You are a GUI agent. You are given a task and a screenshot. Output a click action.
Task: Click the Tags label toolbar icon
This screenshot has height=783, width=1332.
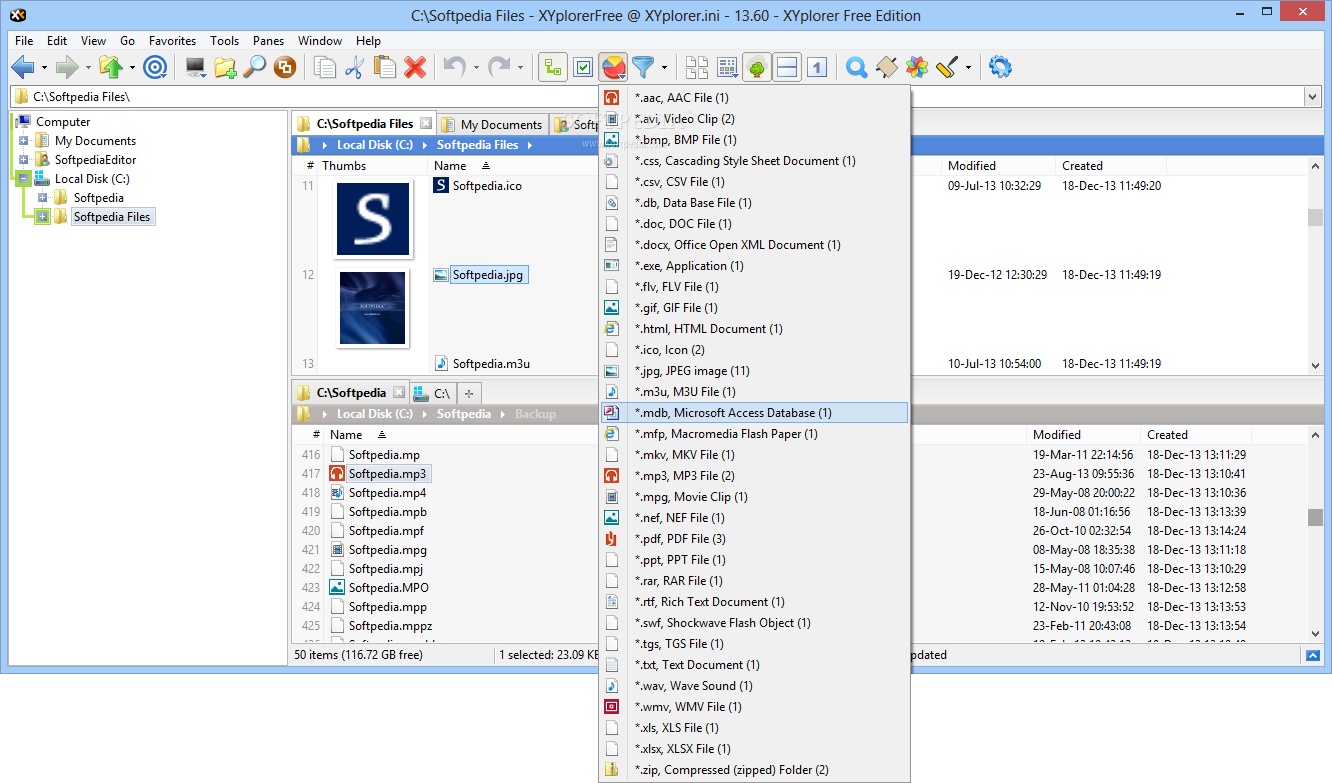click(x=886, y=67)
